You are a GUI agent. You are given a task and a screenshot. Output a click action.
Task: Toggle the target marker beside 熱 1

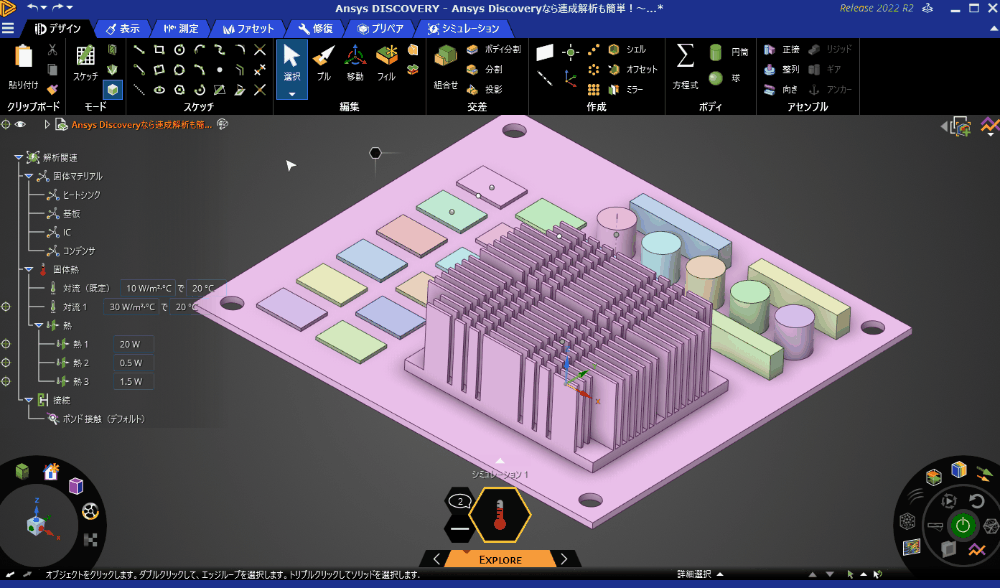tap(6, 344)
